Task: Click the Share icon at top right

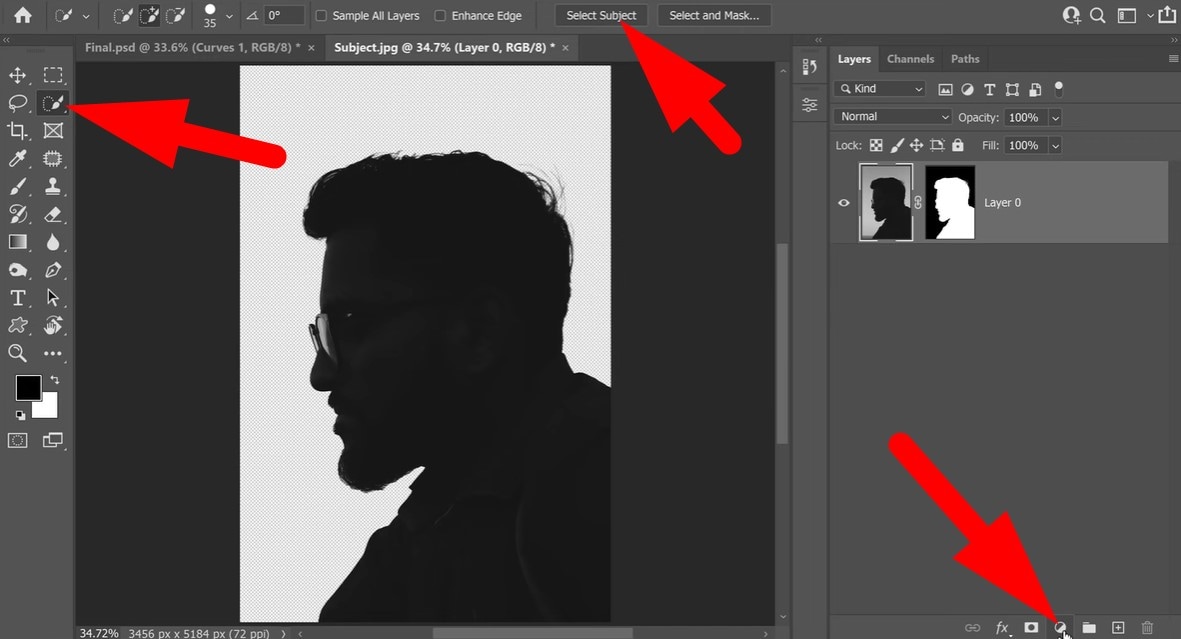Action: pyautogui.click(x=1167, y=14)
